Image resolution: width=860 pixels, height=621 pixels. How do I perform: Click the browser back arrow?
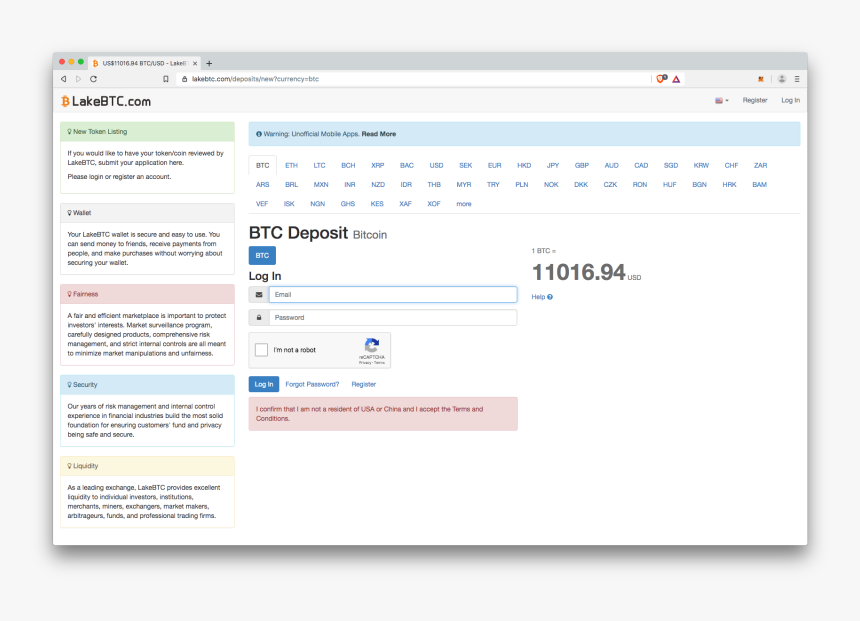[64, 79]
